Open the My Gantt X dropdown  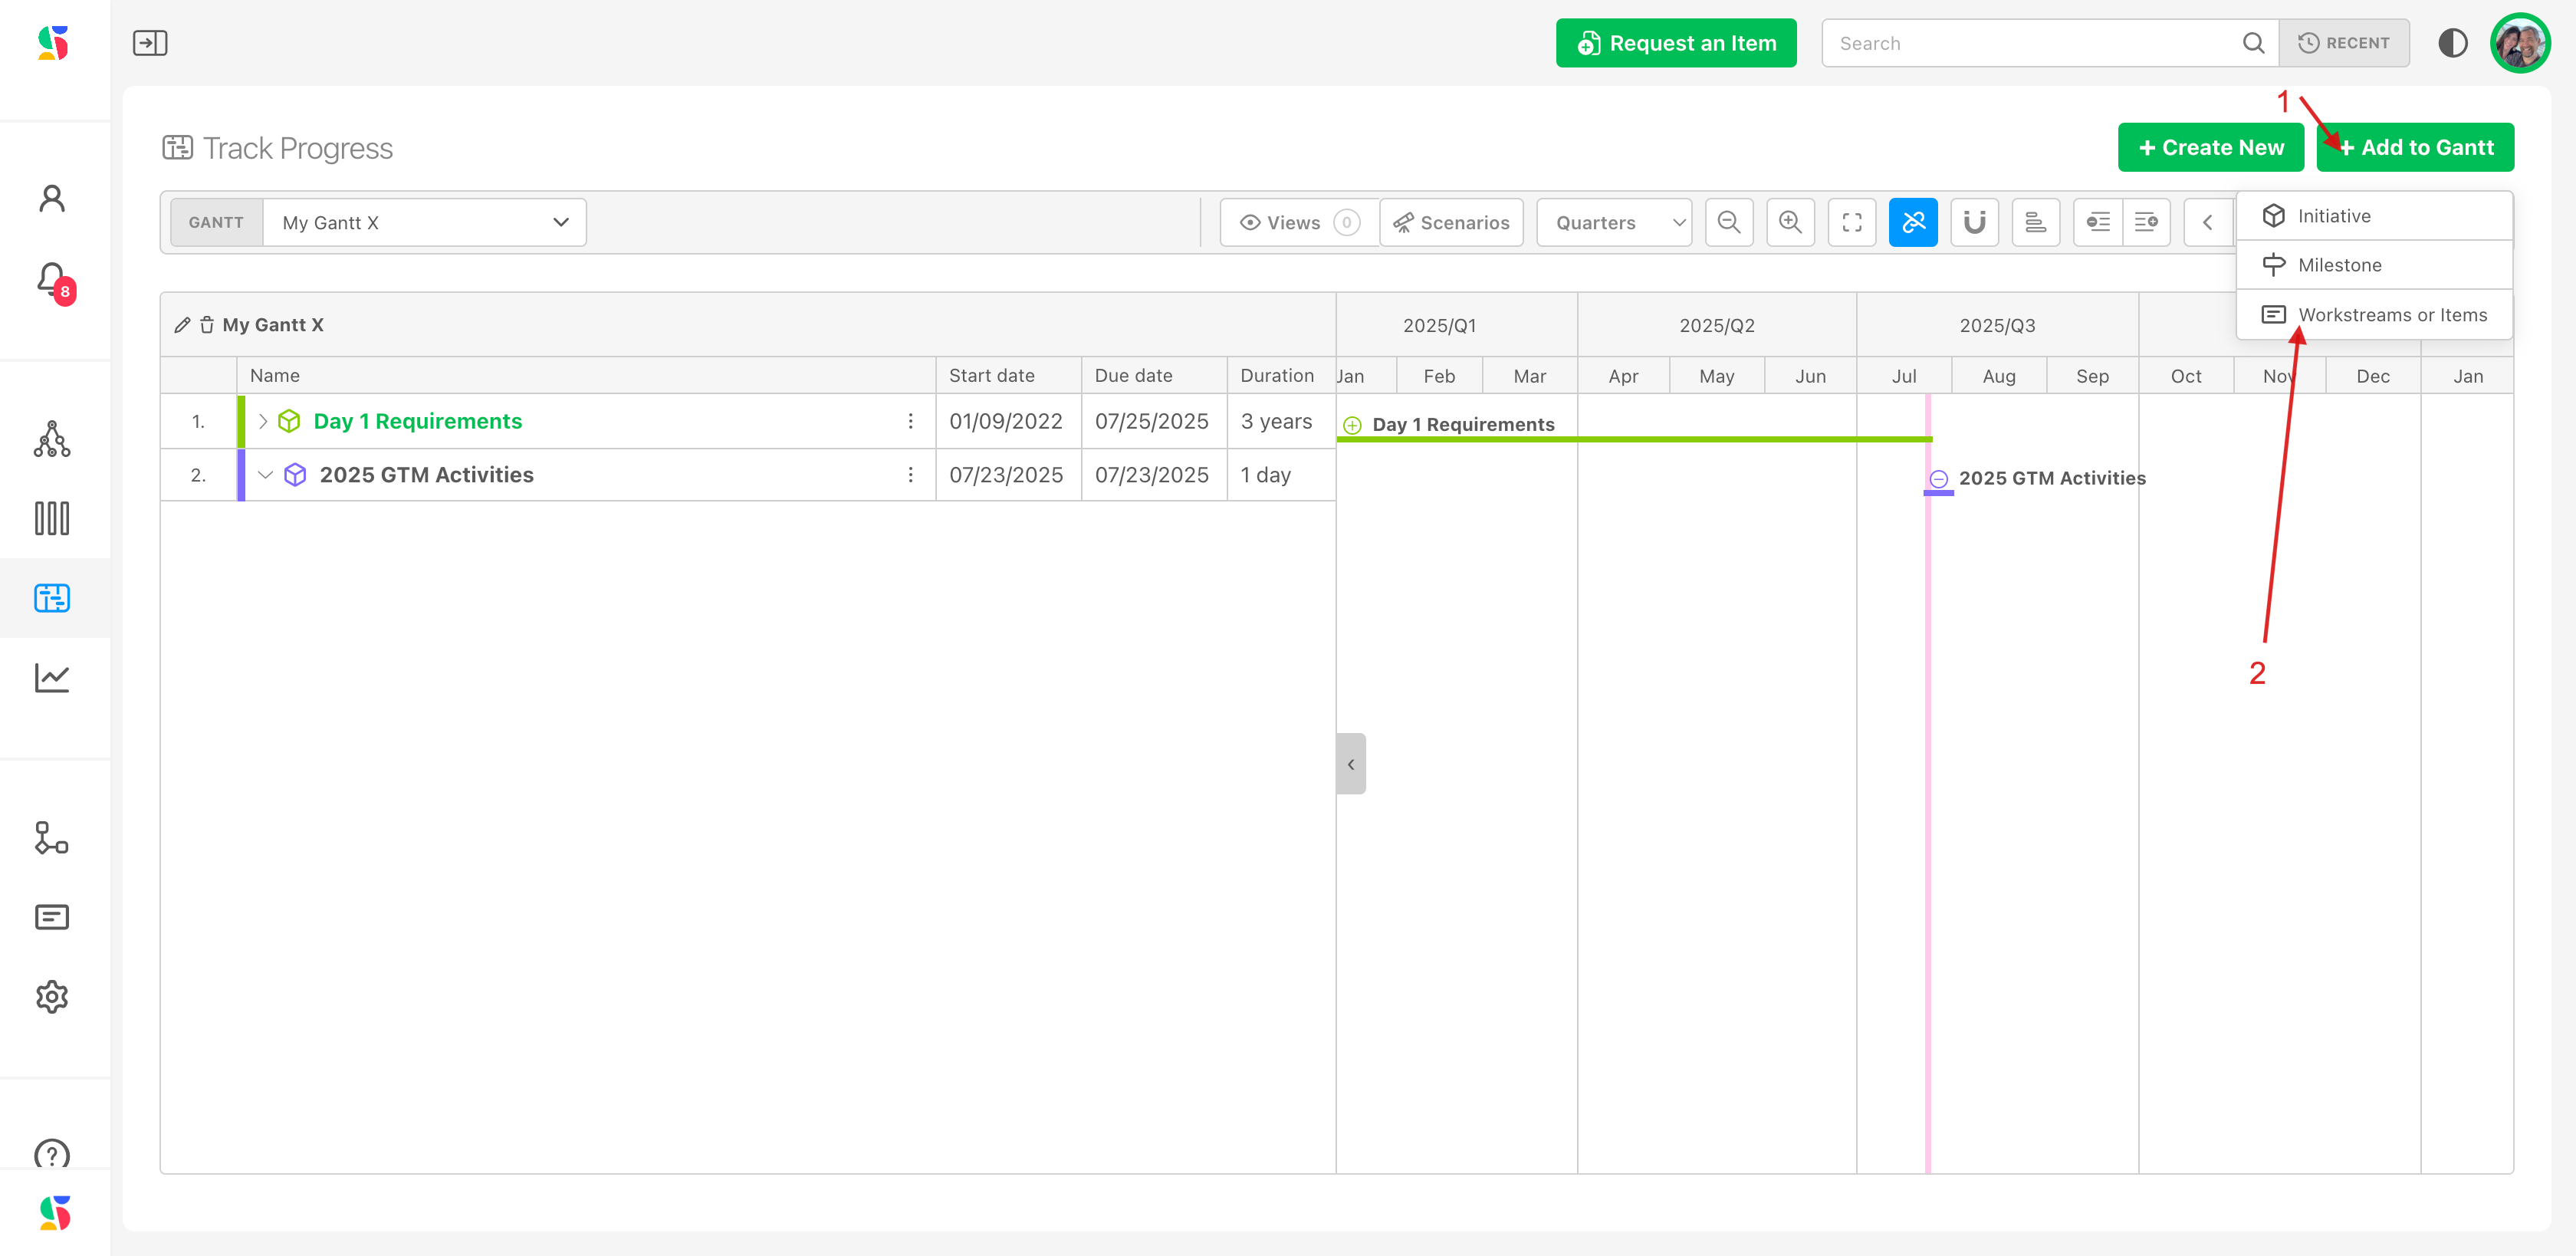[x=424, y=222]
